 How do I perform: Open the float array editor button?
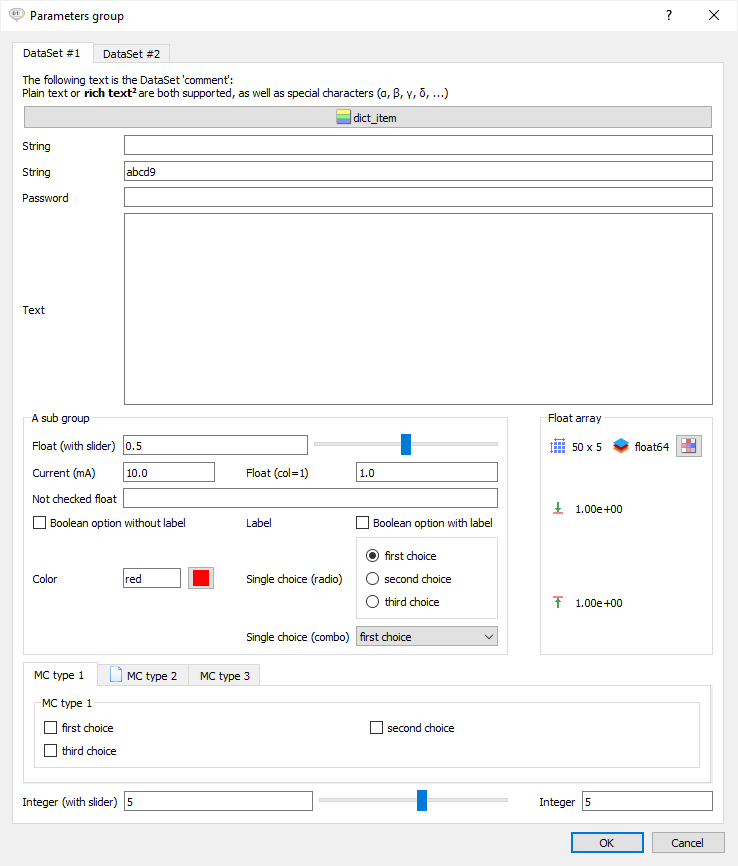[689, 446]
